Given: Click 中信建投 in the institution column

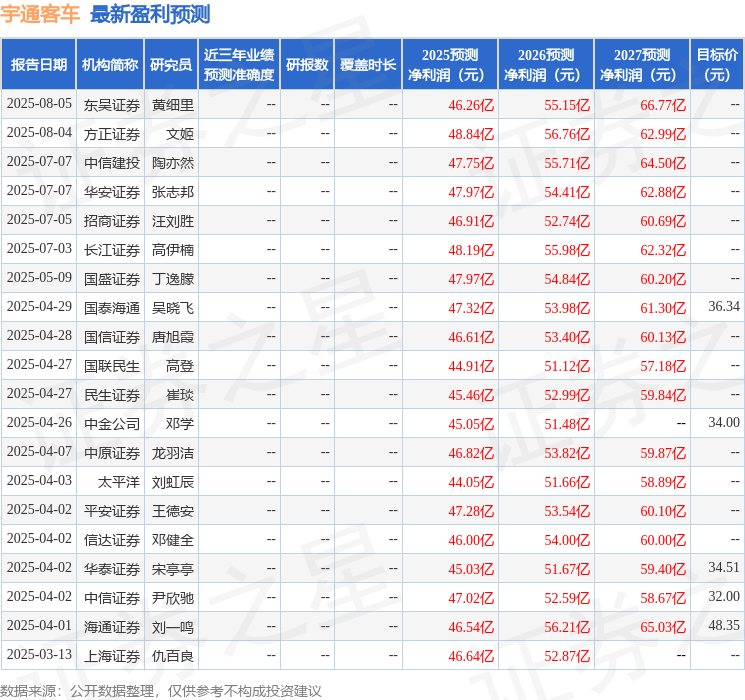Looking at the screenshot, I should coord(112,163).
